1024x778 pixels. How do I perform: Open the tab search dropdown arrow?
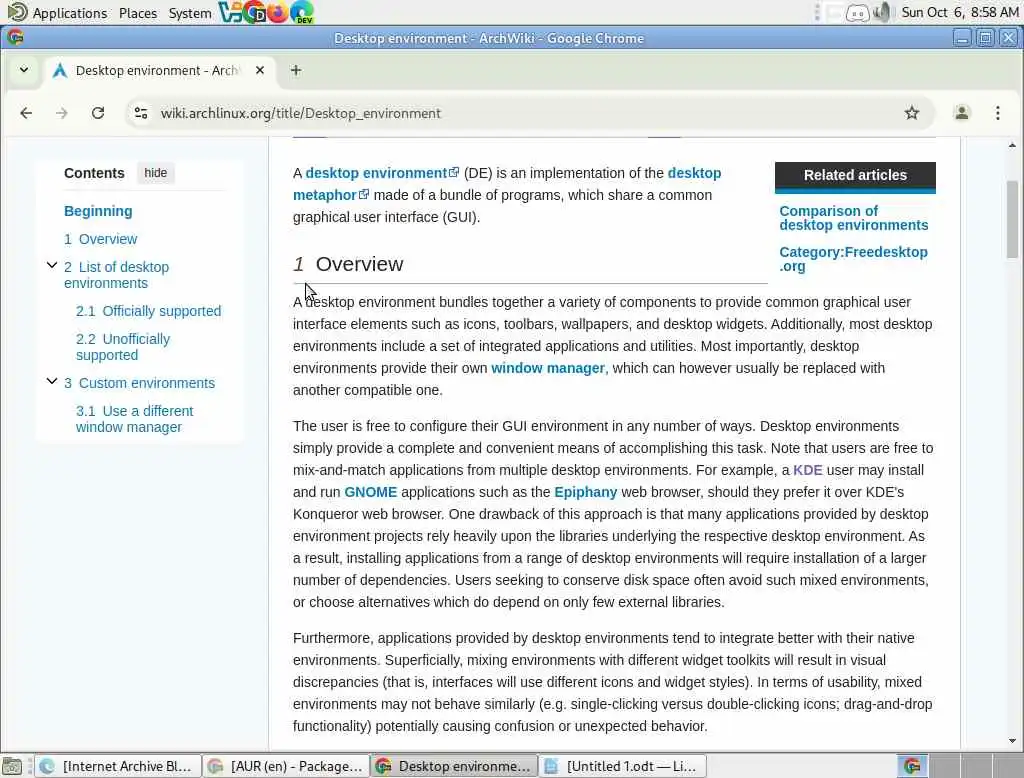coord(24,70)
